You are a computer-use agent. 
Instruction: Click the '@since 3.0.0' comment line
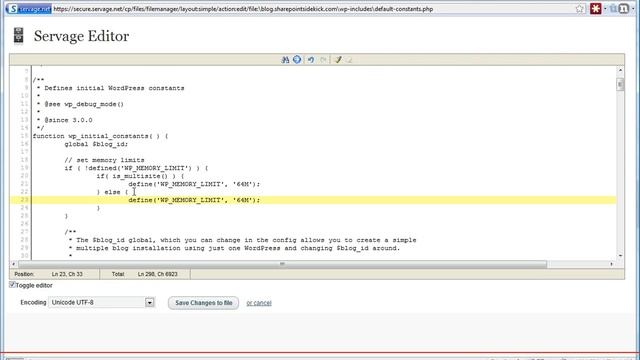64,120
